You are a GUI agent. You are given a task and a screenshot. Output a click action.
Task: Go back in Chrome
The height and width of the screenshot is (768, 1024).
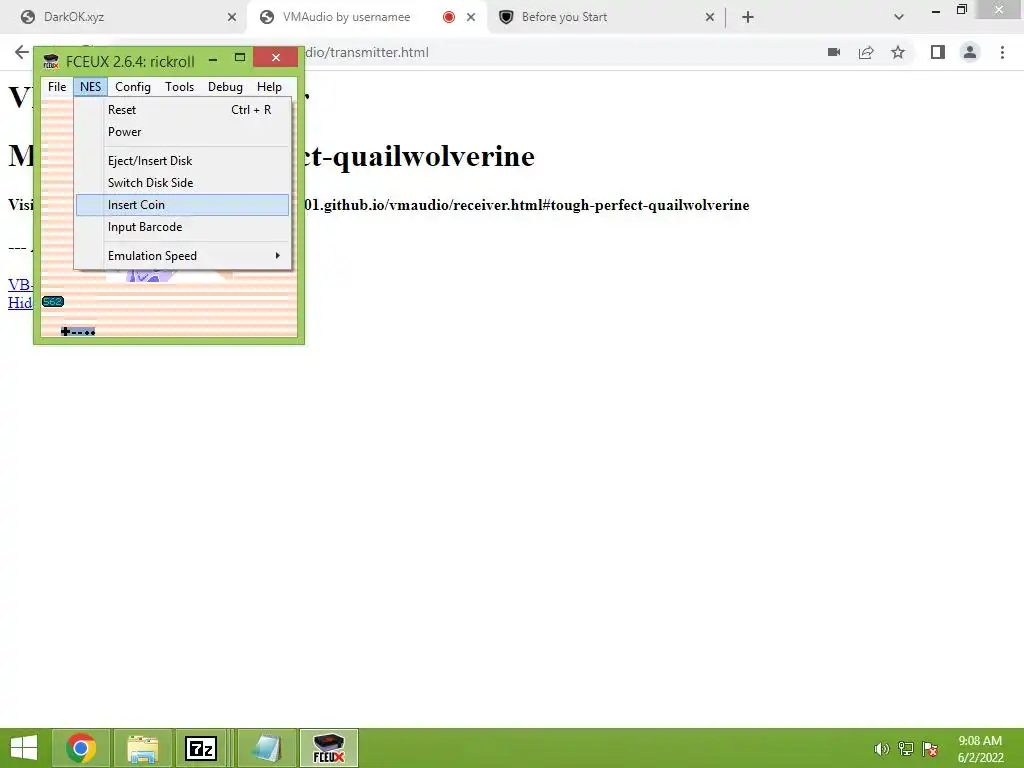pos(22,52)
